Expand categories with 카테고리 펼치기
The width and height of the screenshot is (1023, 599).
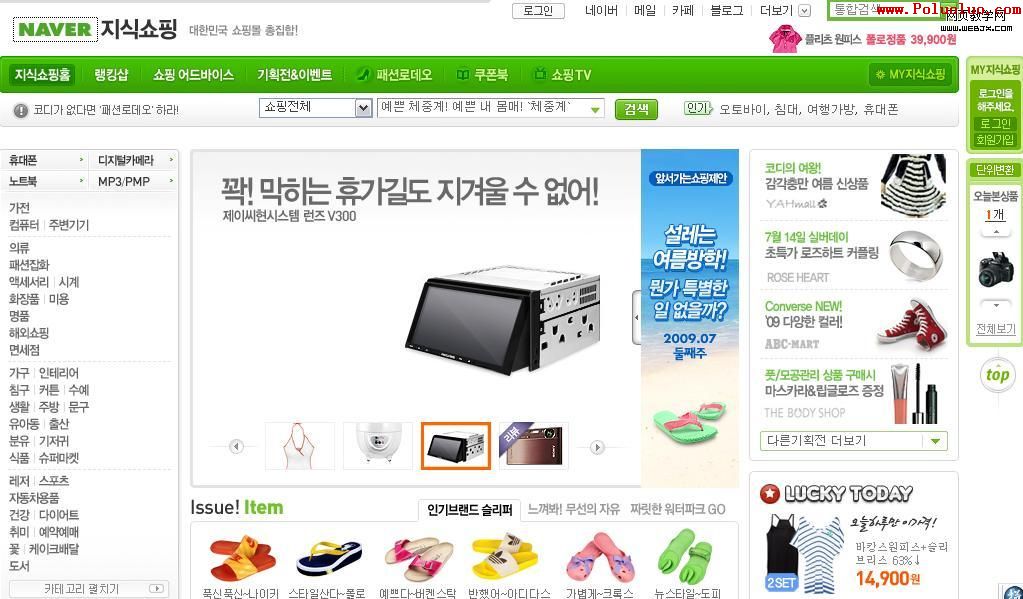[x=89, y=589]
